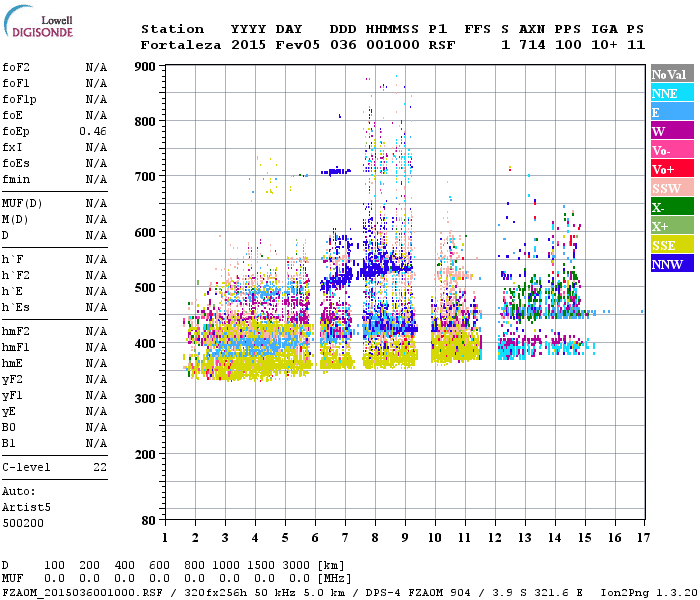
Task: Click the Ion2Png 1.3.20 version text
Action: [x=650, y=593]
